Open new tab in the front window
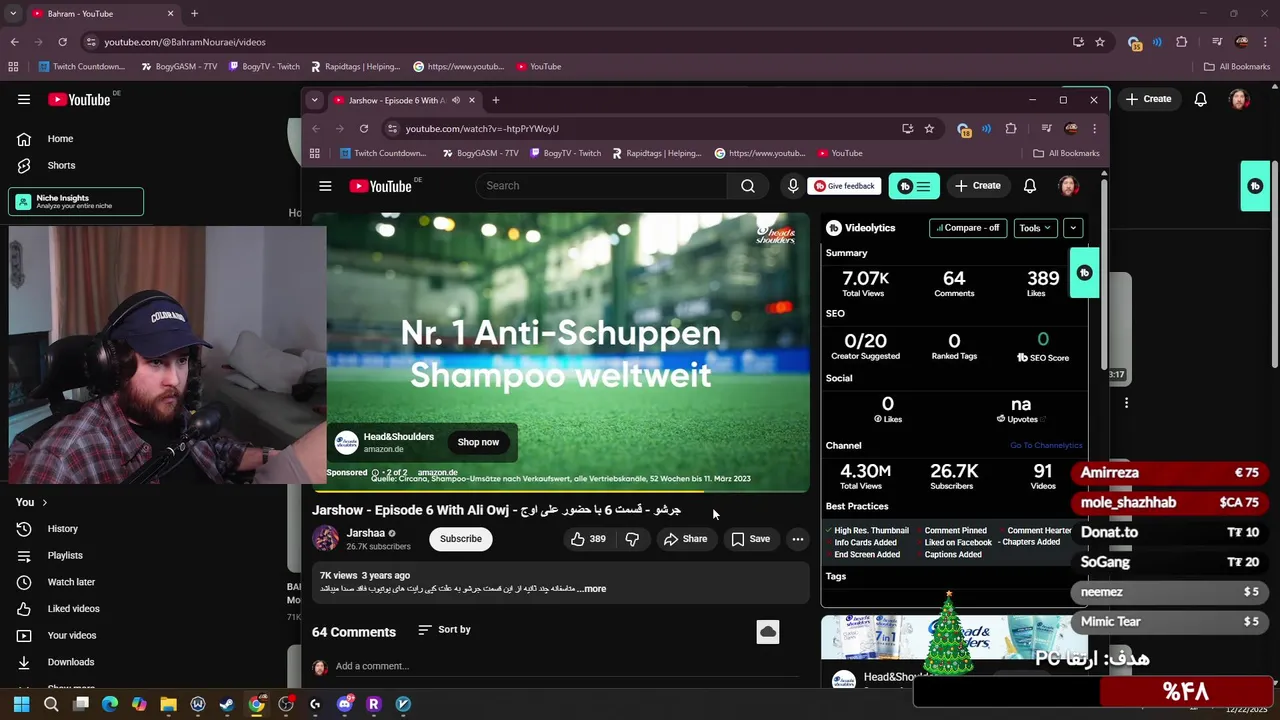Image resolution: width=1280 pixels, height=720 pixels. point(496,100)
